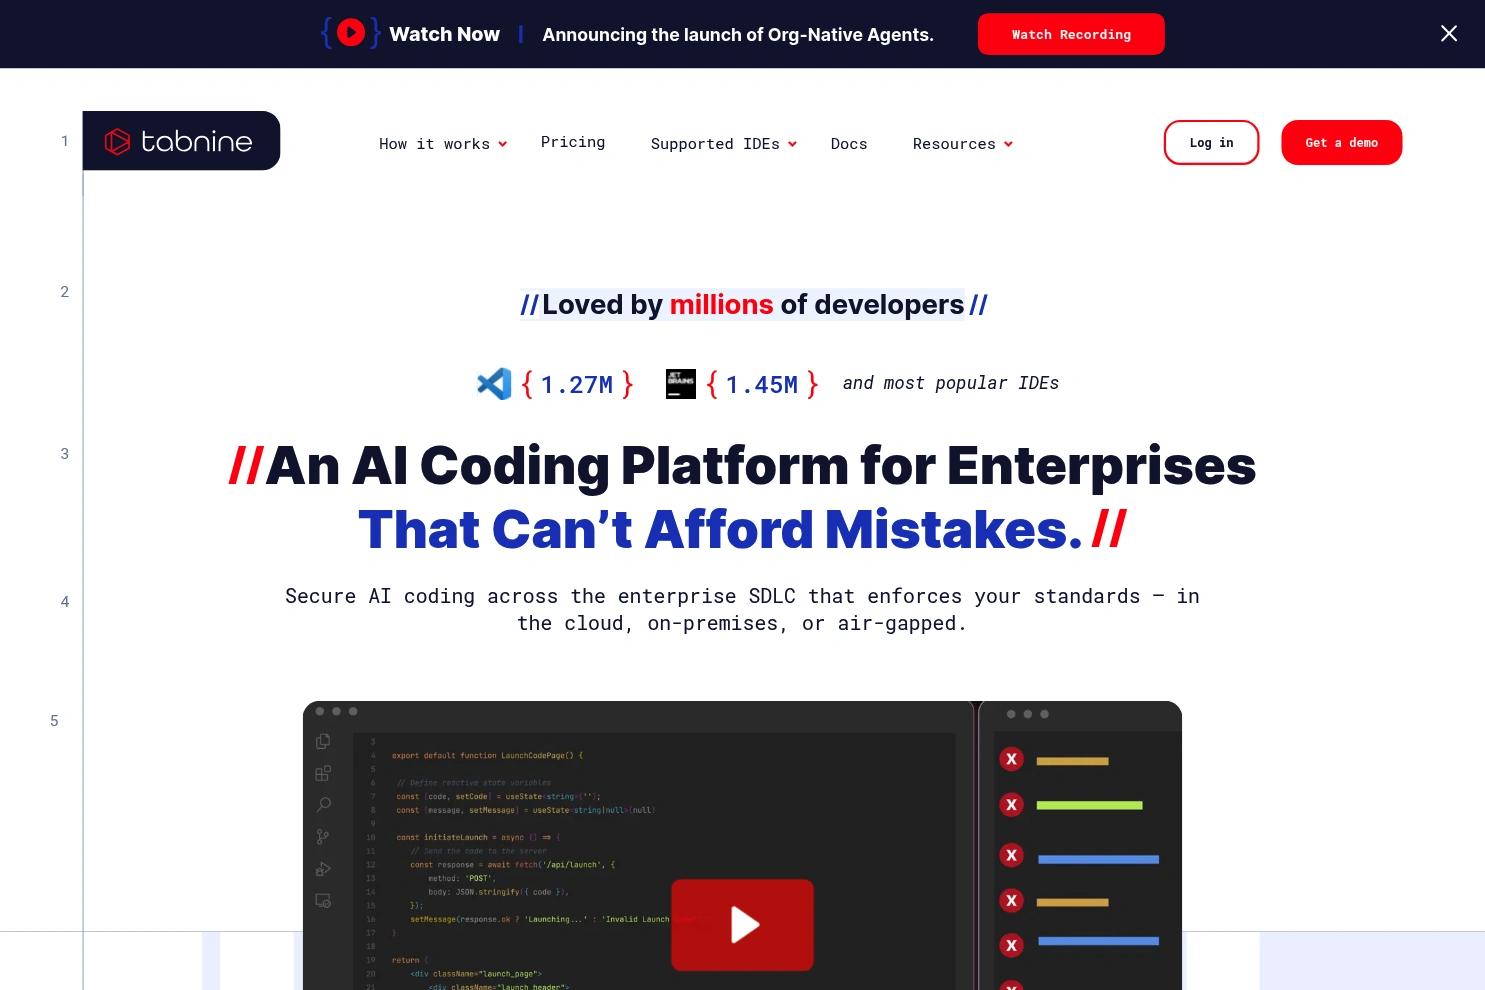This screenshot has height=990, width=1485.
Task: Play the demo video with the red play button
Action: pyautogui.click(x=742, y=925)
